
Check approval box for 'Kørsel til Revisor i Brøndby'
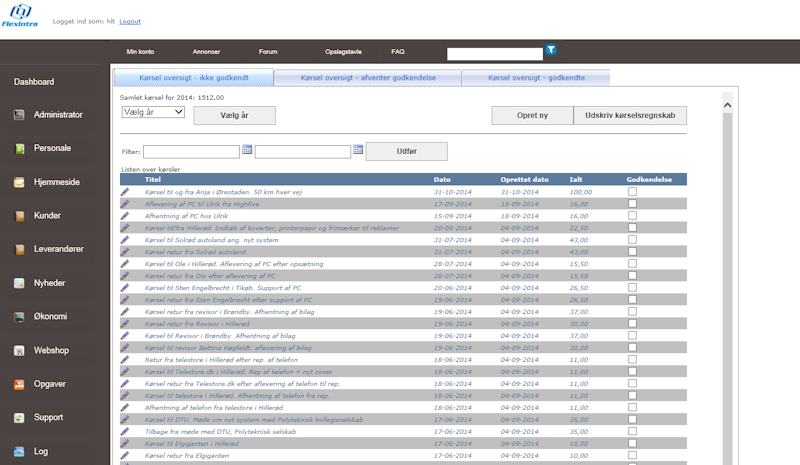(x=633, y=335)
